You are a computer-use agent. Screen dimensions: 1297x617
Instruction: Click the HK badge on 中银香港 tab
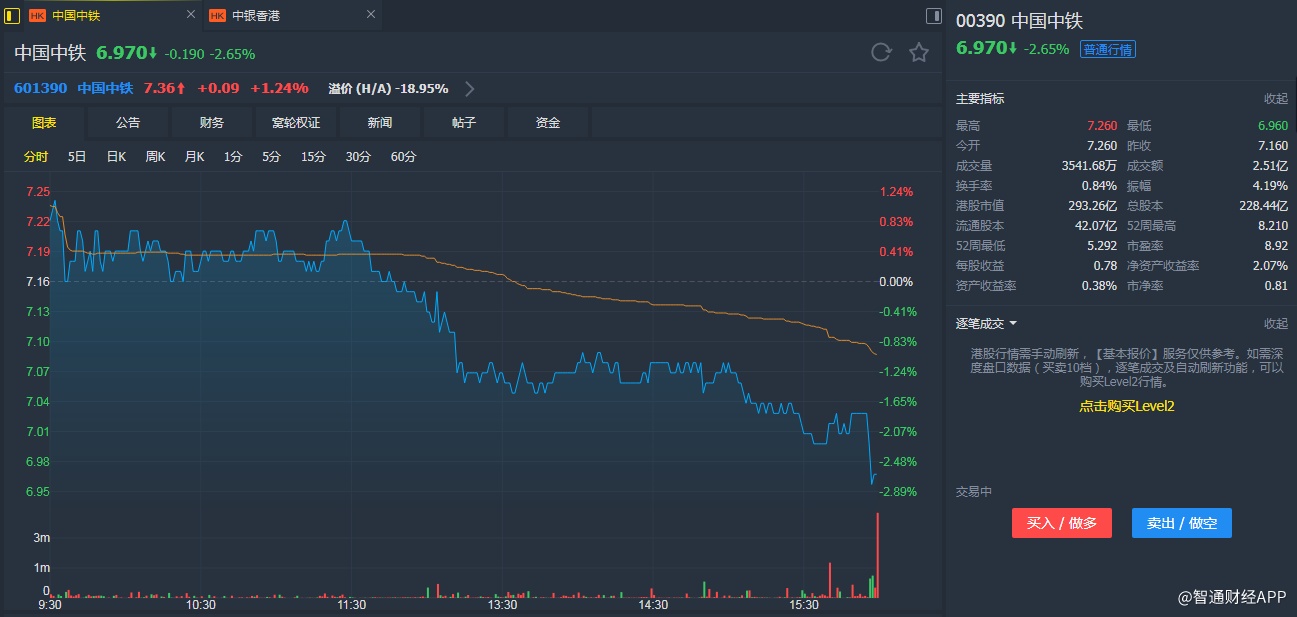point(217,15)
